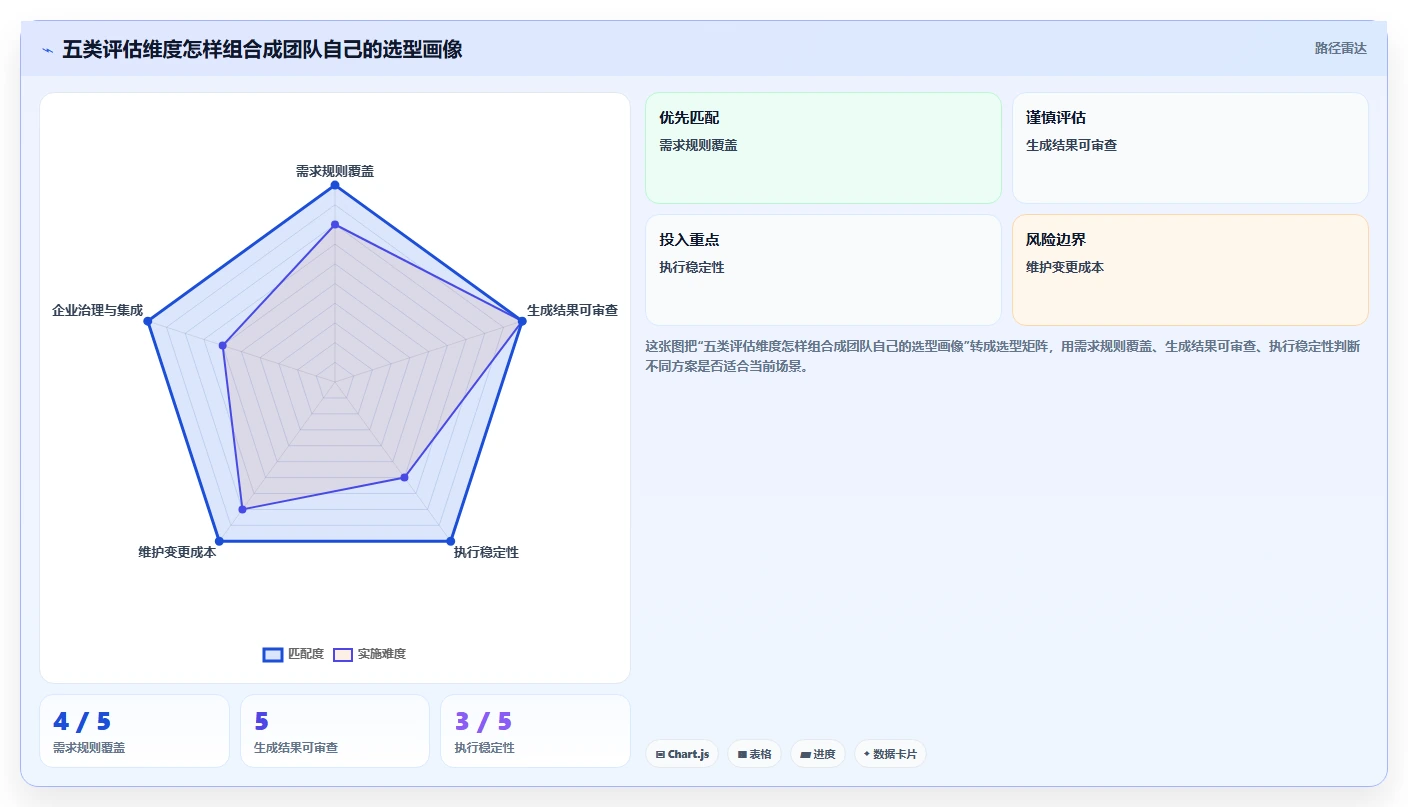Click the 需求规则覆盖 radar axis label
Screen dimensions: 1408x807
(335, 171)
